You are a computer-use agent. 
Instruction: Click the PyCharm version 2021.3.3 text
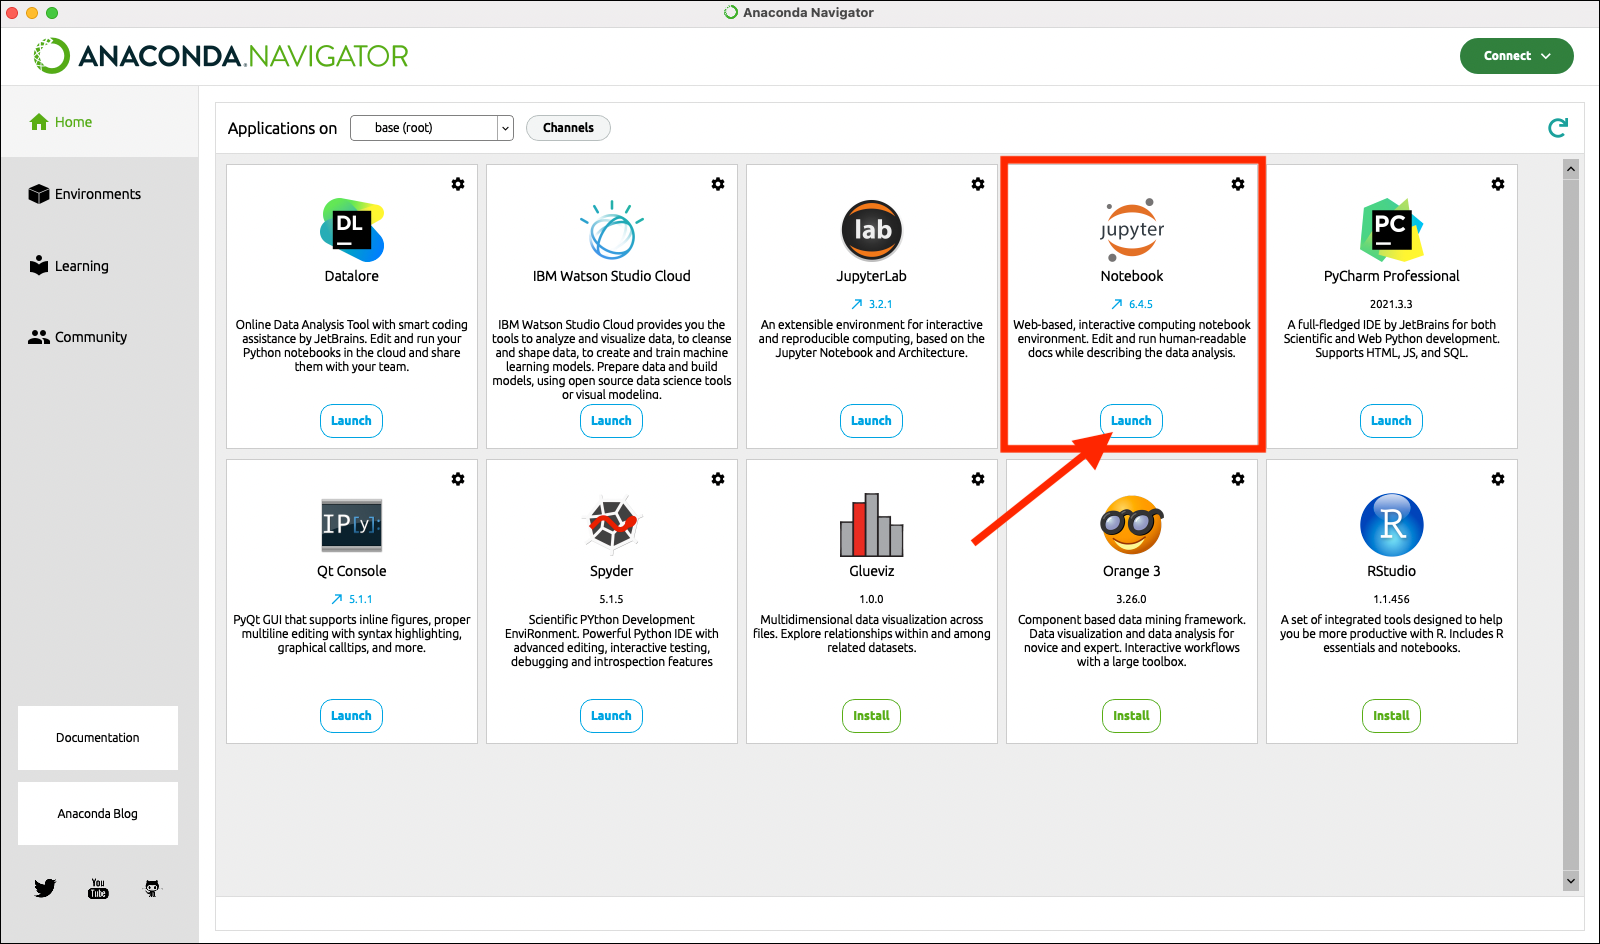click(1391, 304)
